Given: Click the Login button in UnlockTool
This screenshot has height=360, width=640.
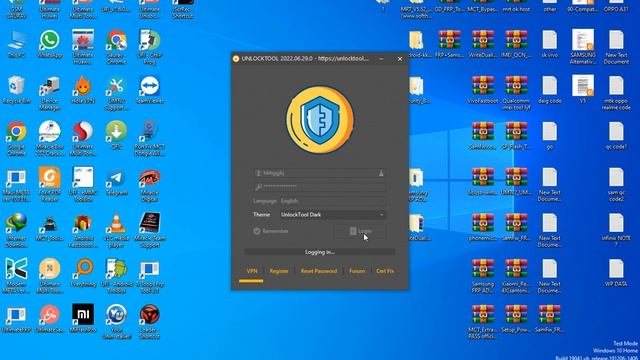Looking at the screenshot, I should [360, 231].
